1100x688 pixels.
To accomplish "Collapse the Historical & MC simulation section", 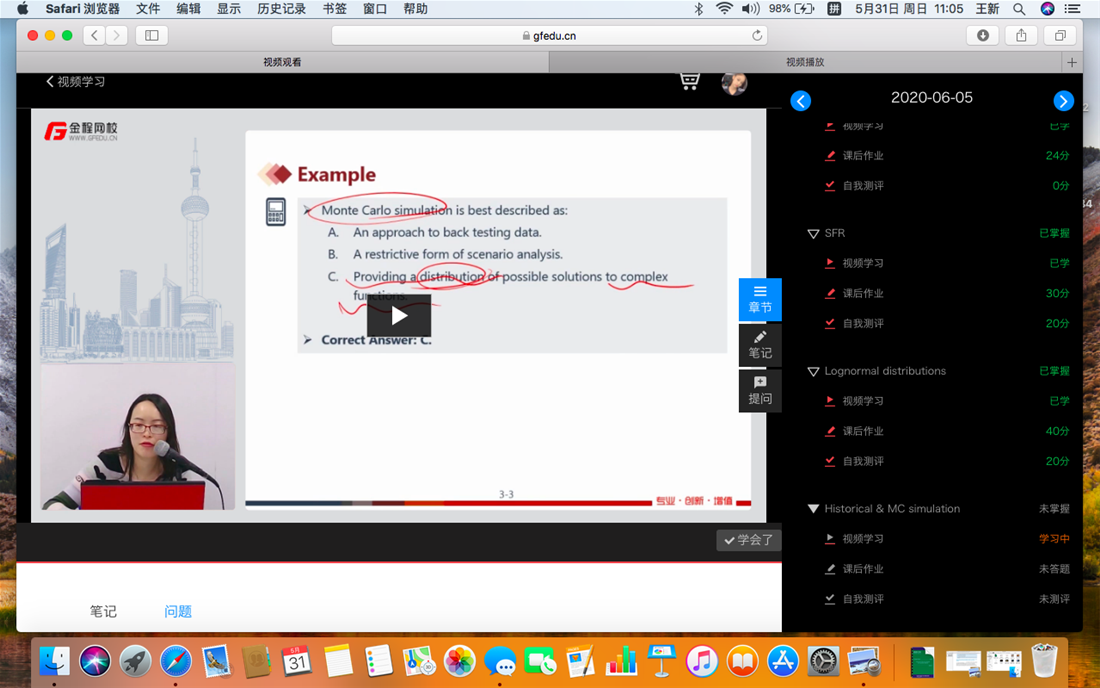I will [813, 509].
